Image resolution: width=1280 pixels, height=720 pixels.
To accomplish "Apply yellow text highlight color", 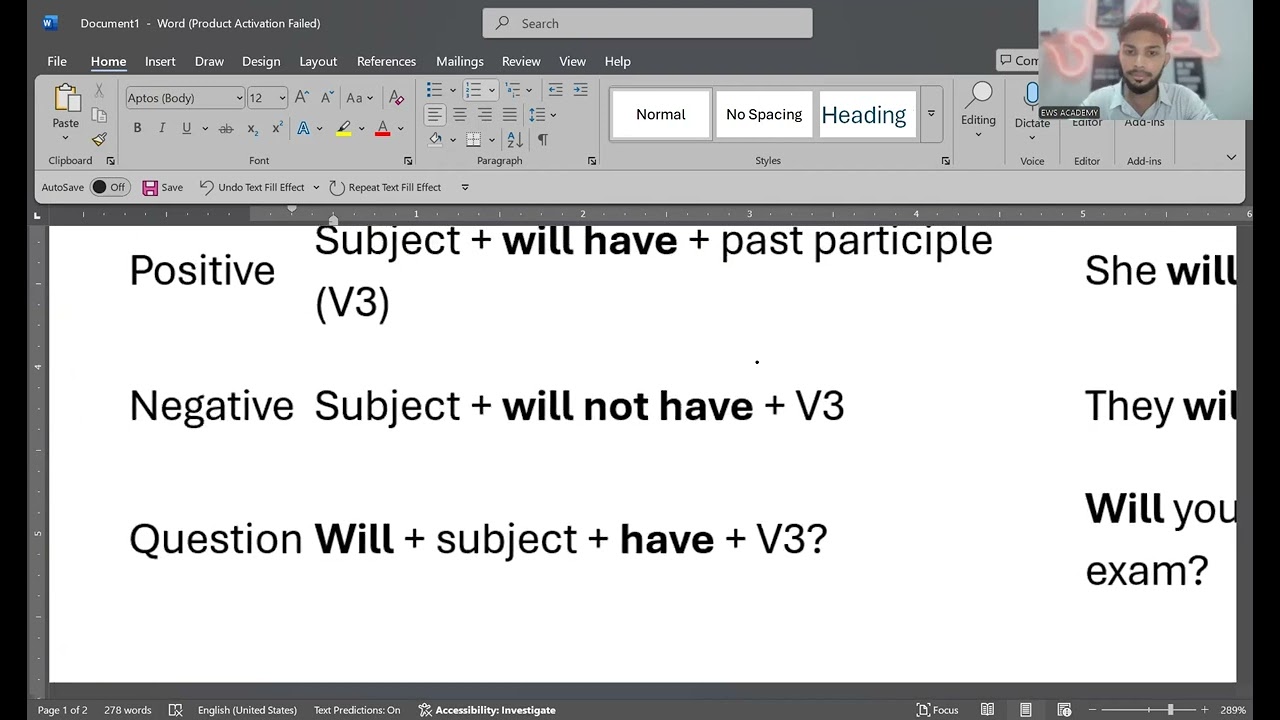I will 343,128.
